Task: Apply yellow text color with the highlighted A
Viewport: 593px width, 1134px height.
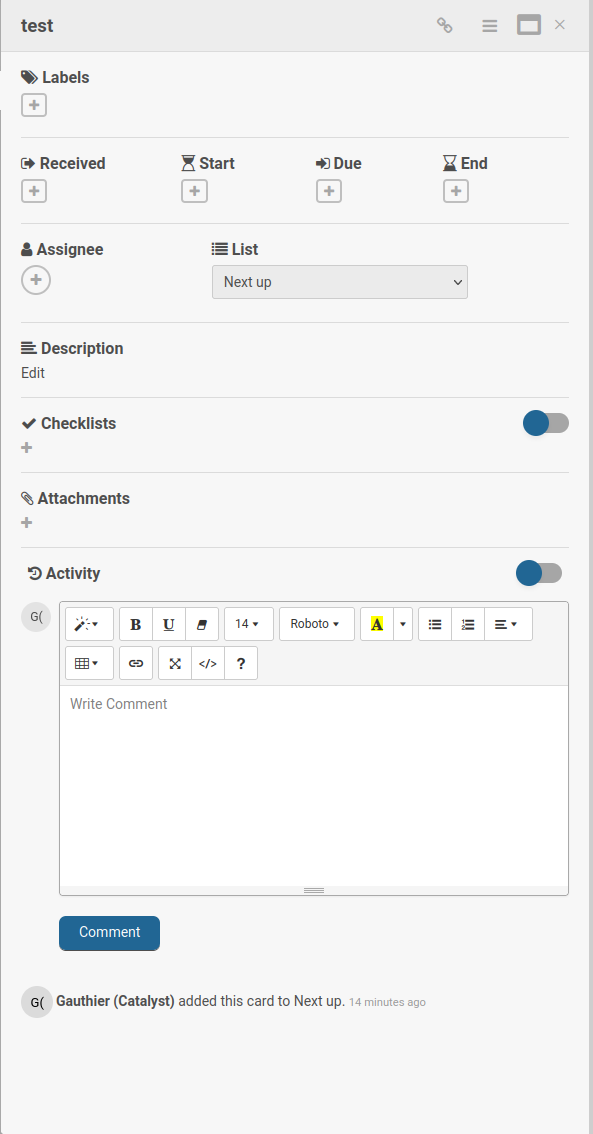Action: pyautogui.click(x=377, y=623)
